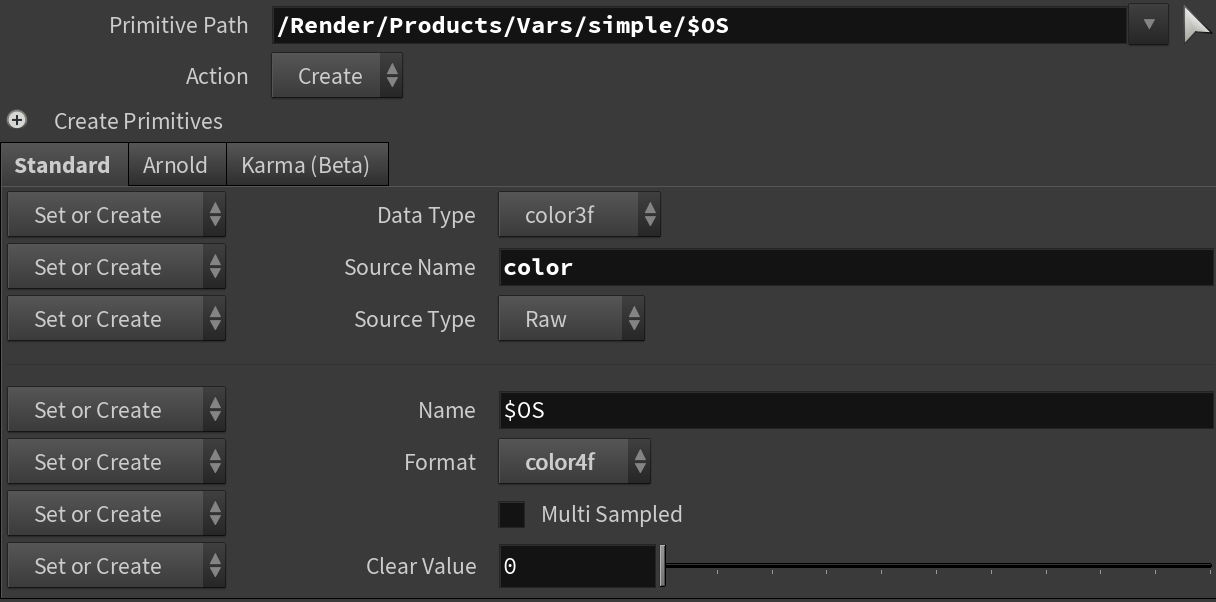1216x602 pixels.
Task: Click the plus icon beside Create Primitives
Action: click(x=17, y=121)
